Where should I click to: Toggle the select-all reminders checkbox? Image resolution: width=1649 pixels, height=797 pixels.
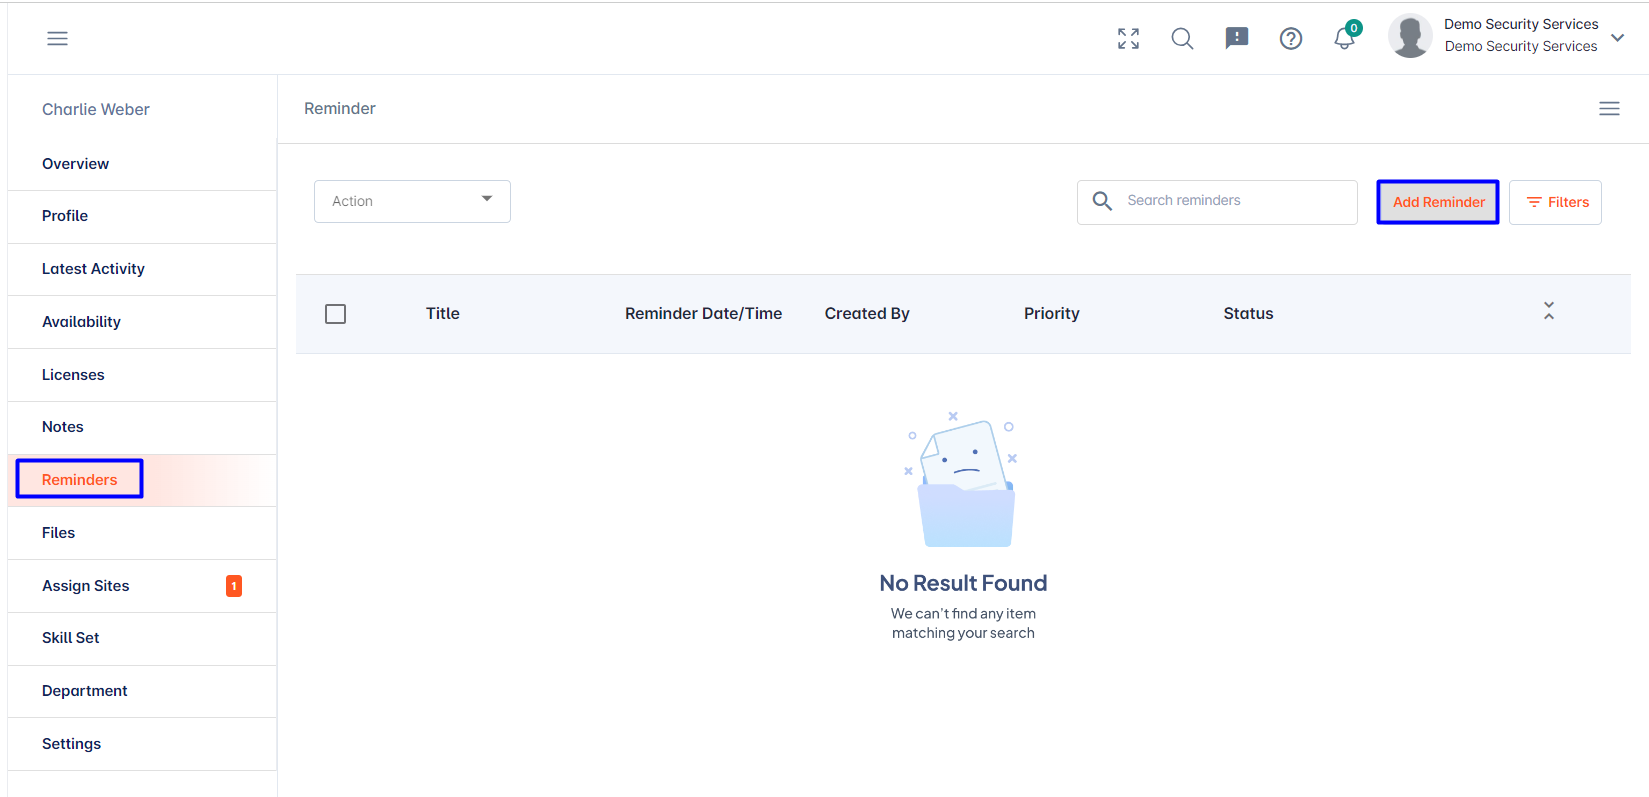pyautogui.click(x=336, y=314)
